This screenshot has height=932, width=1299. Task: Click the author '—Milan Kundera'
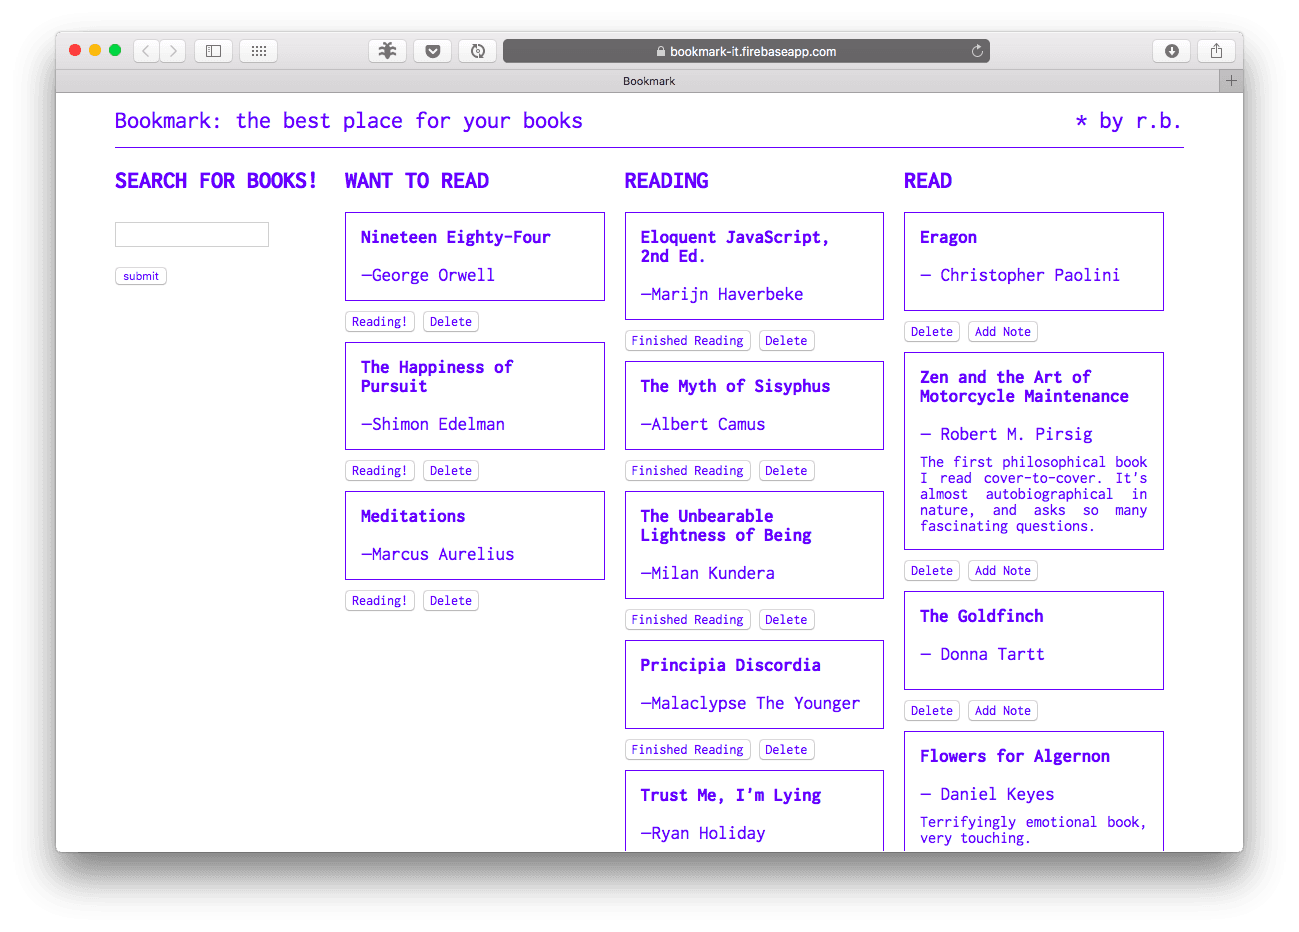(x=708, y=573)
